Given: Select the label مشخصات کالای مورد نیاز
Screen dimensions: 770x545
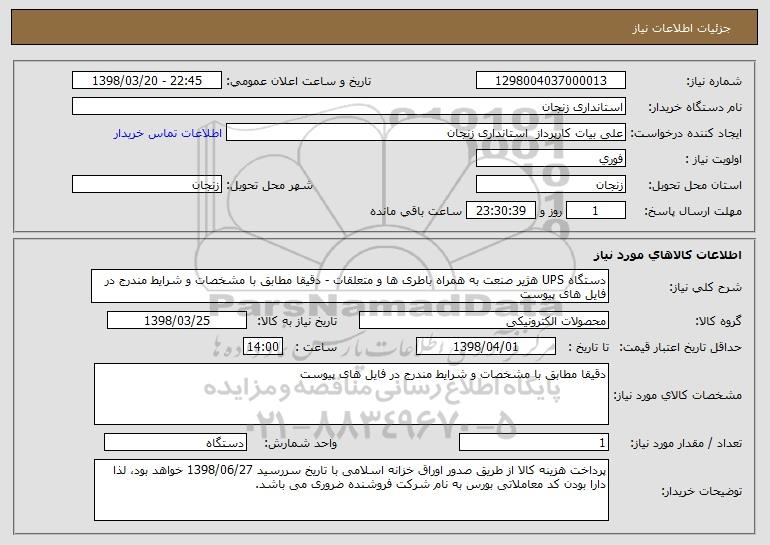Looking at the screenshot, I should pos(678,395).
